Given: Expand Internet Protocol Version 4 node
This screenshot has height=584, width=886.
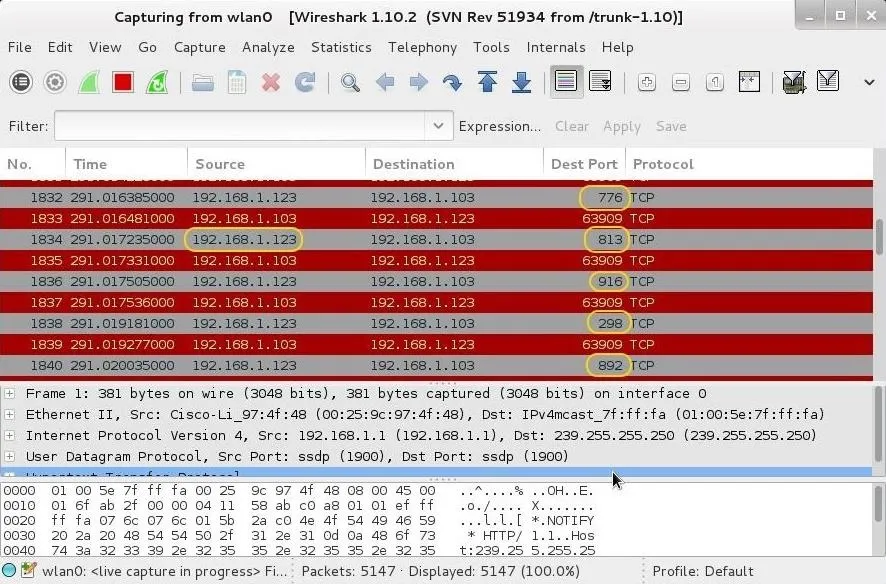Looking at the screenshot, I should 10,435.
